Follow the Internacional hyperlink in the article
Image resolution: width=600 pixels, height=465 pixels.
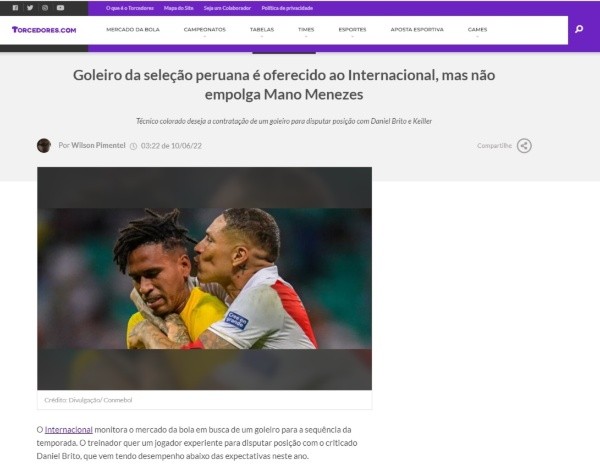[69, 430]
